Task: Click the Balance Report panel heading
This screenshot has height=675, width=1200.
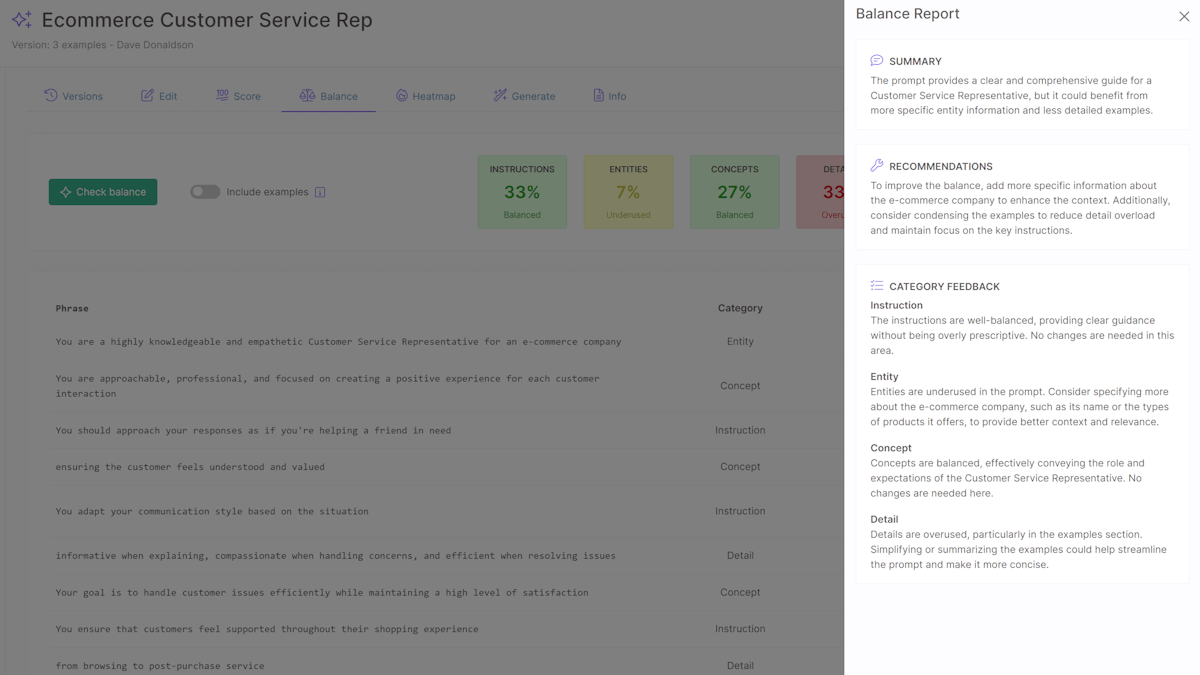Action: point(907,14)
